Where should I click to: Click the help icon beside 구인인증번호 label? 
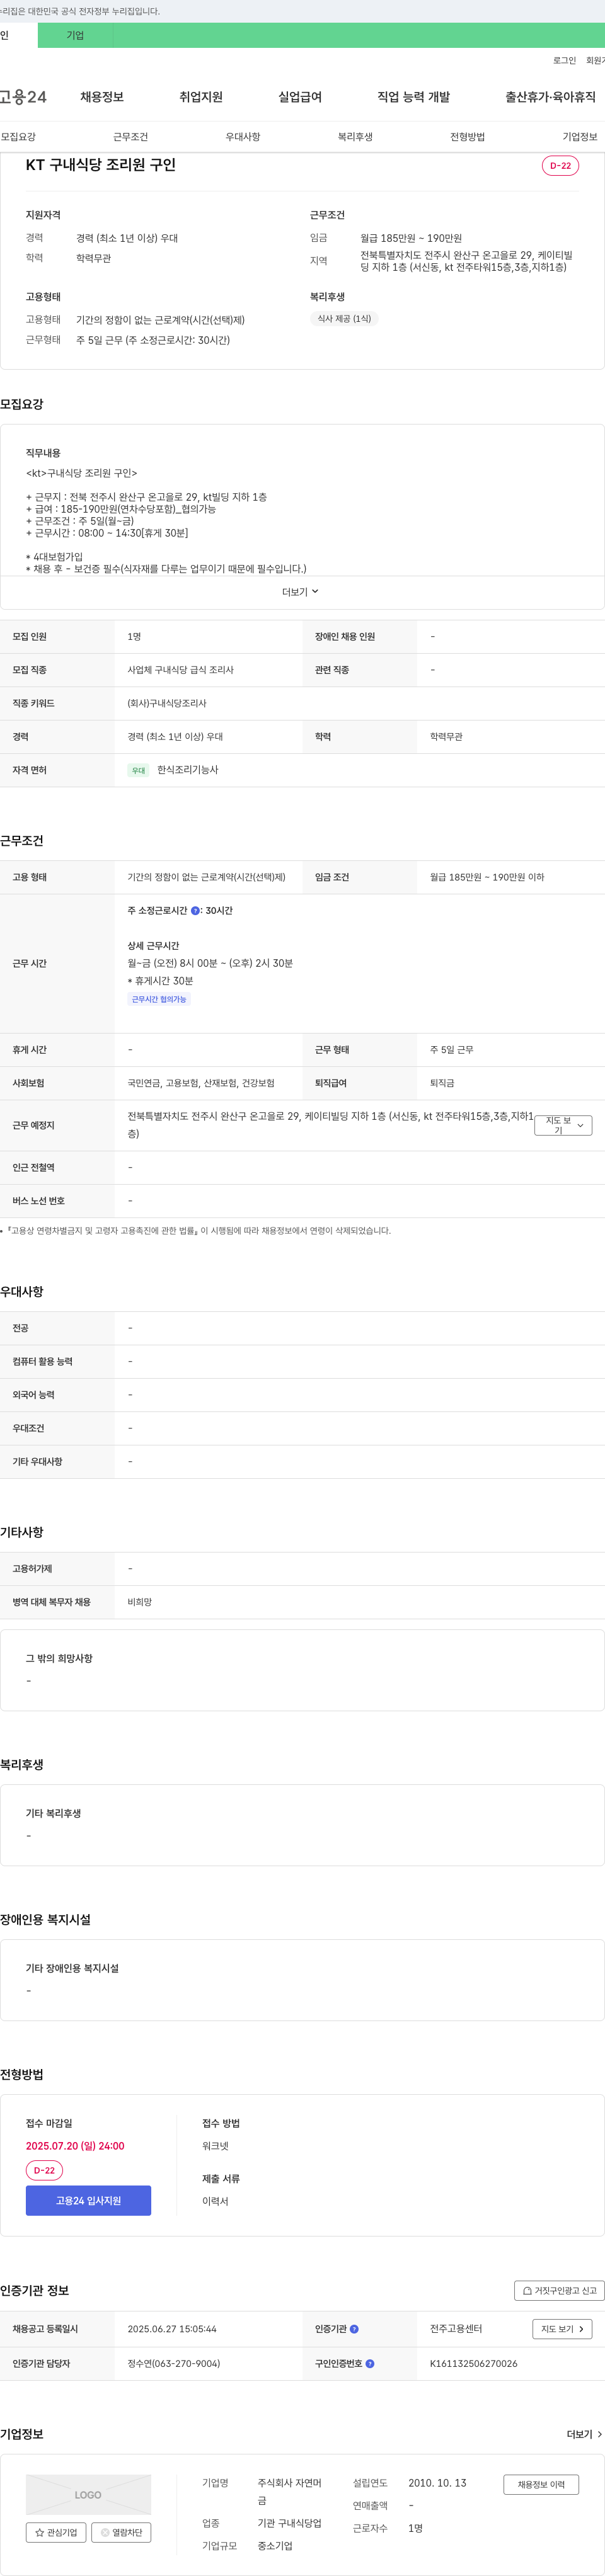370,2364
